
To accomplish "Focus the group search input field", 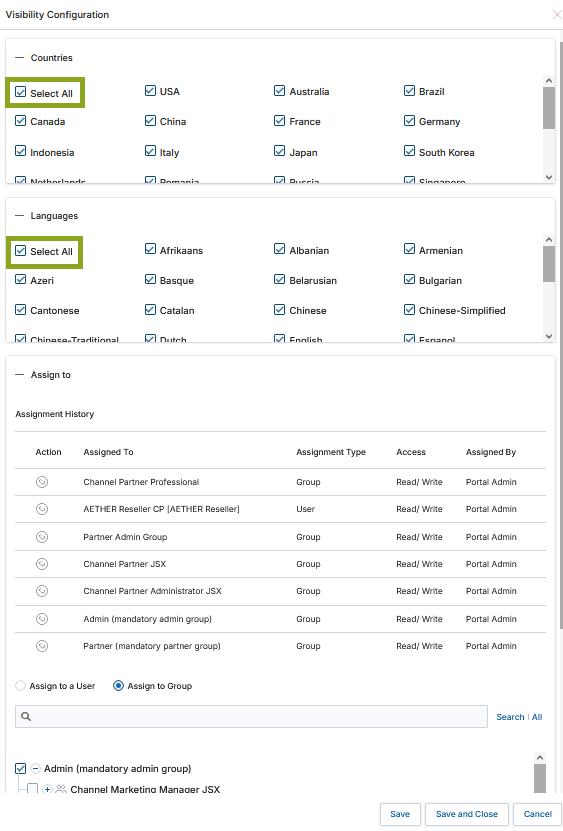I will [x=251, y=717].
